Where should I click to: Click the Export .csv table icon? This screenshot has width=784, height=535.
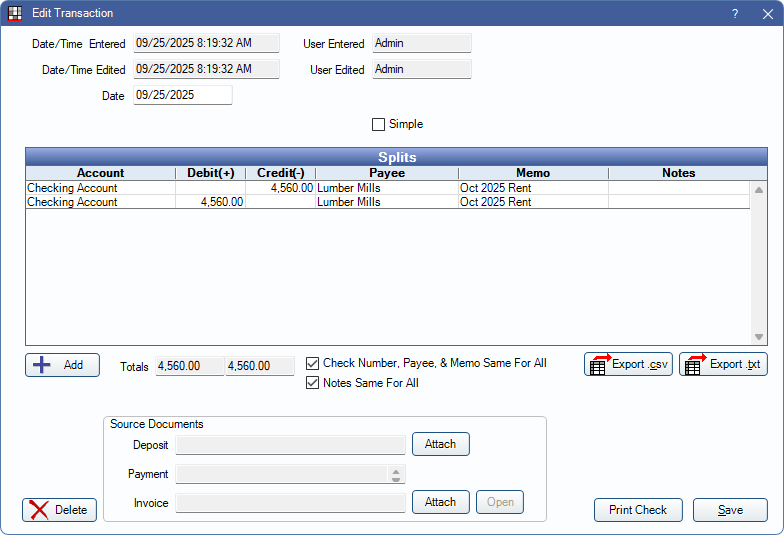[599, 364]
